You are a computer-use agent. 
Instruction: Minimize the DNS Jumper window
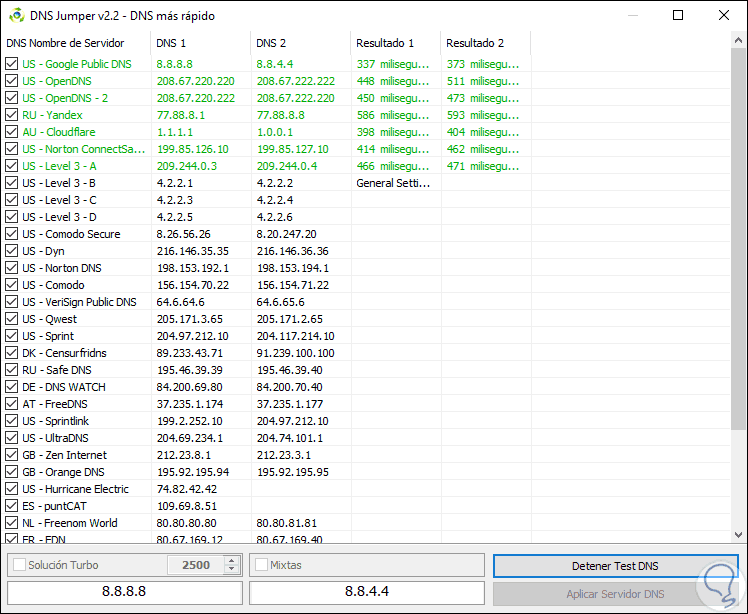[633, 15]
